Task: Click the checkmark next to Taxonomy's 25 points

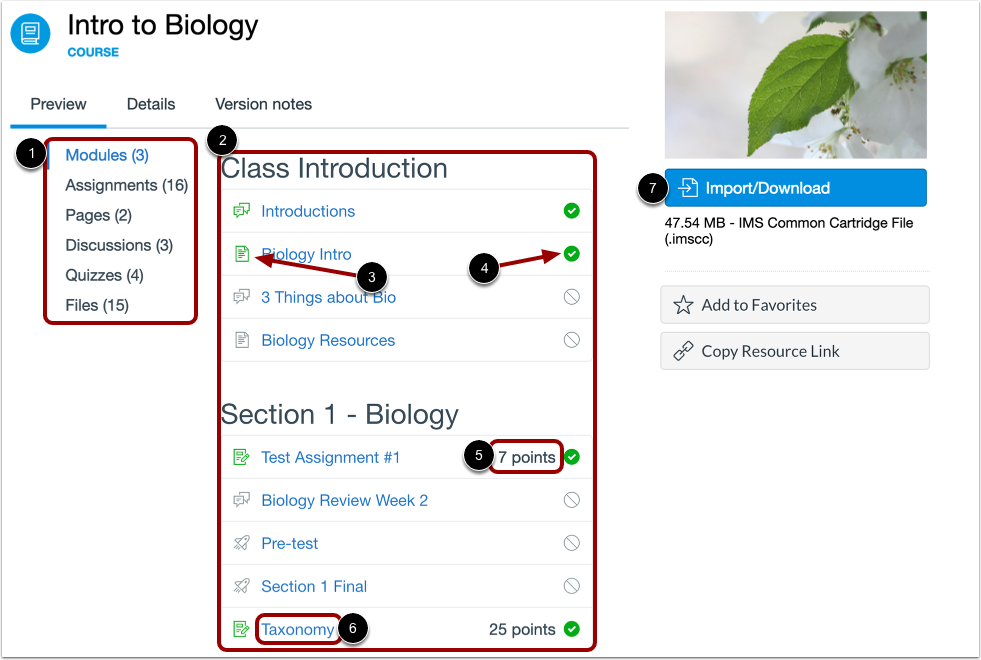Action: pos(571,629)
